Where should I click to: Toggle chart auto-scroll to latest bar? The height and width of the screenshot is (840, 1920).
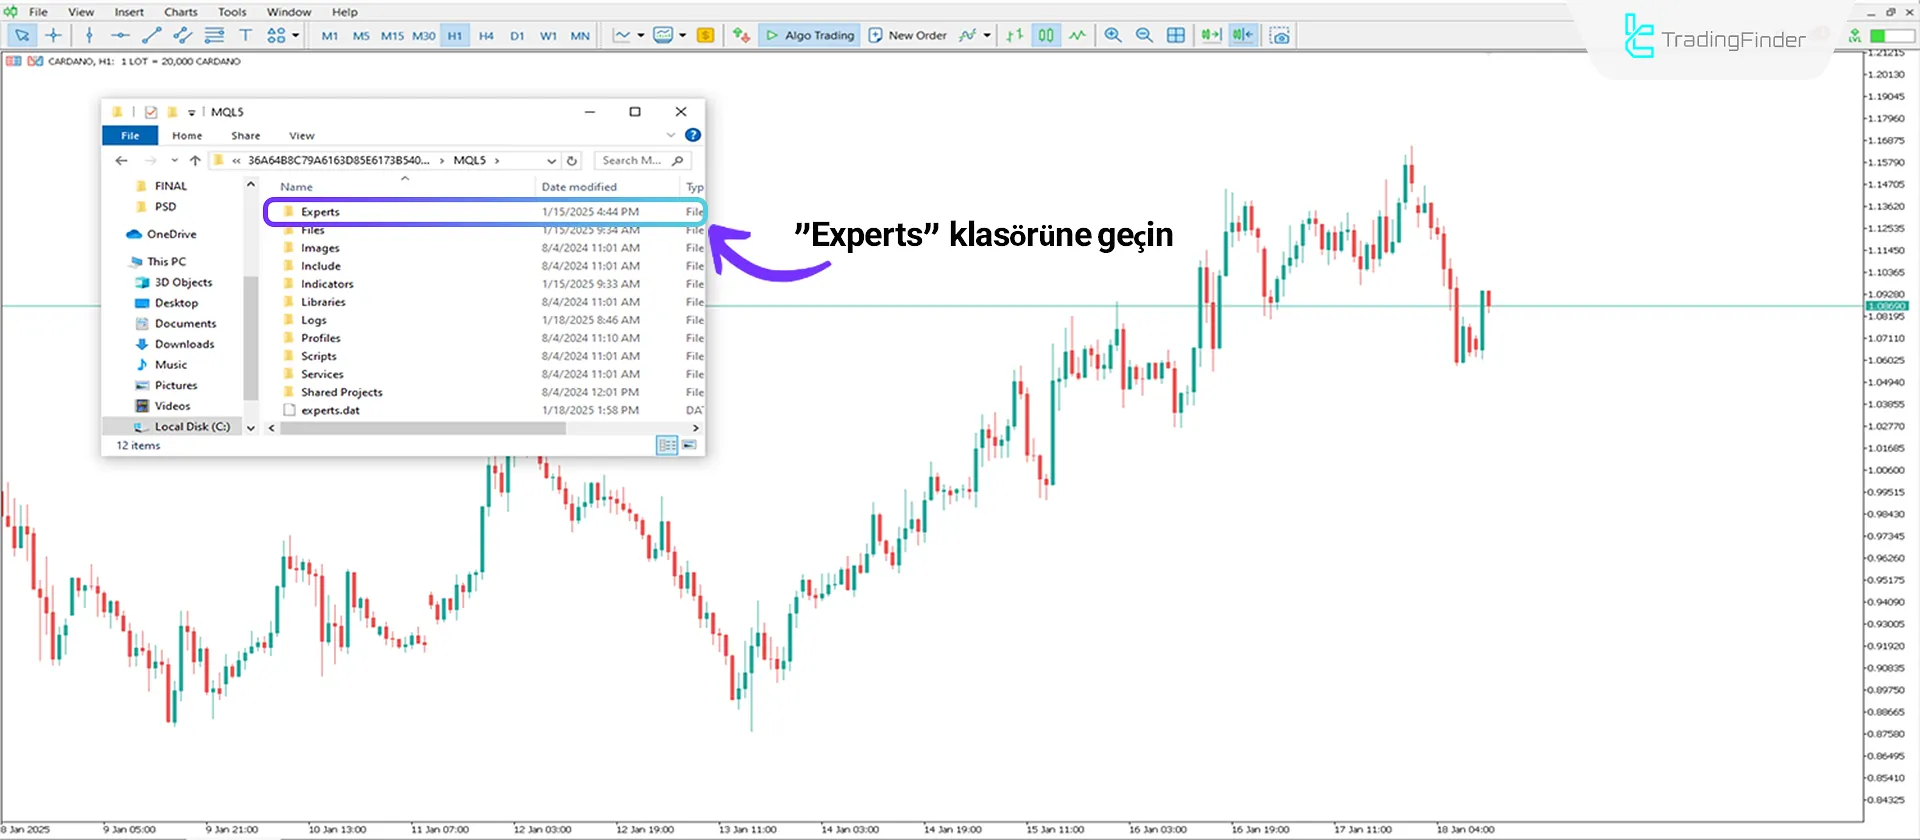1211,35
